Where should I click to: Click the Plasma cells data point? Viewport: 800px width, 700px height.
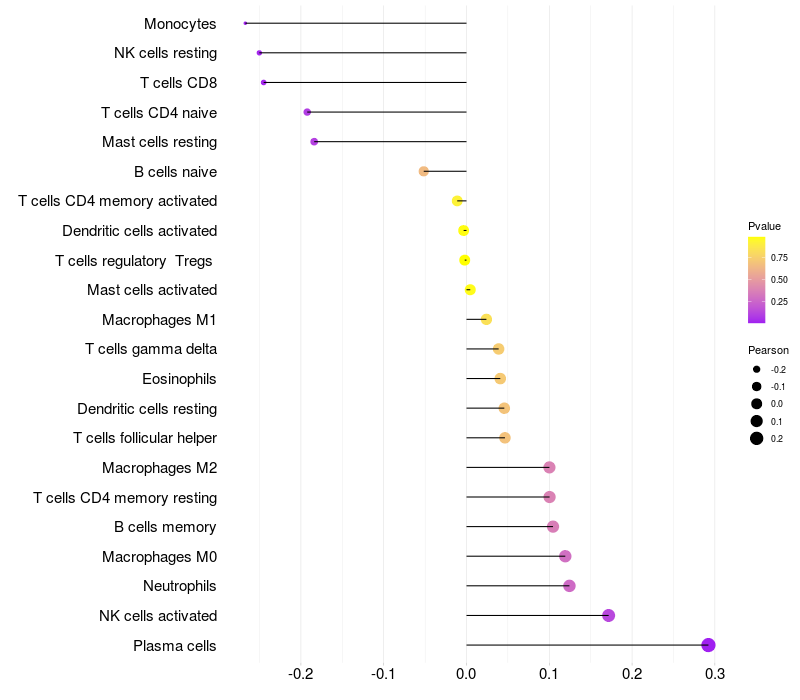click(x=708, y=645)
